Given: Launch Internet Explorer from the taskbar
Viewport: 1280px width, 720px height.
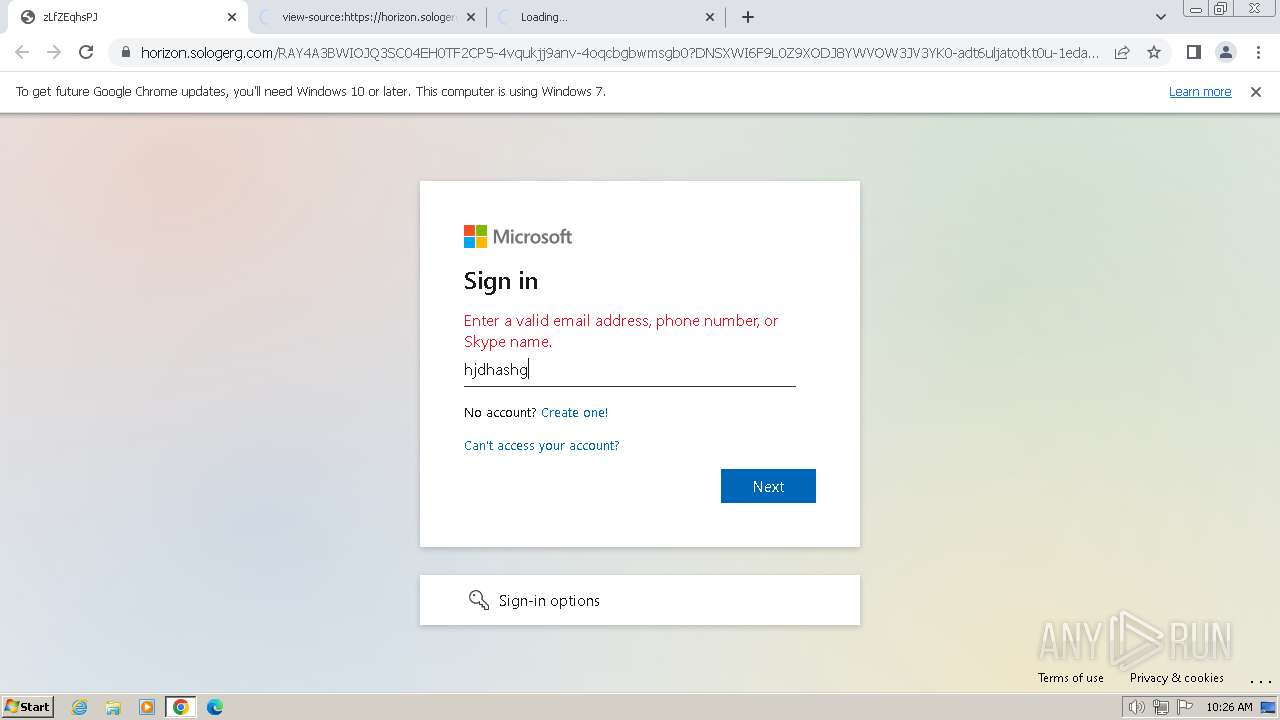Looking at the screenshot, I should 80,707.
